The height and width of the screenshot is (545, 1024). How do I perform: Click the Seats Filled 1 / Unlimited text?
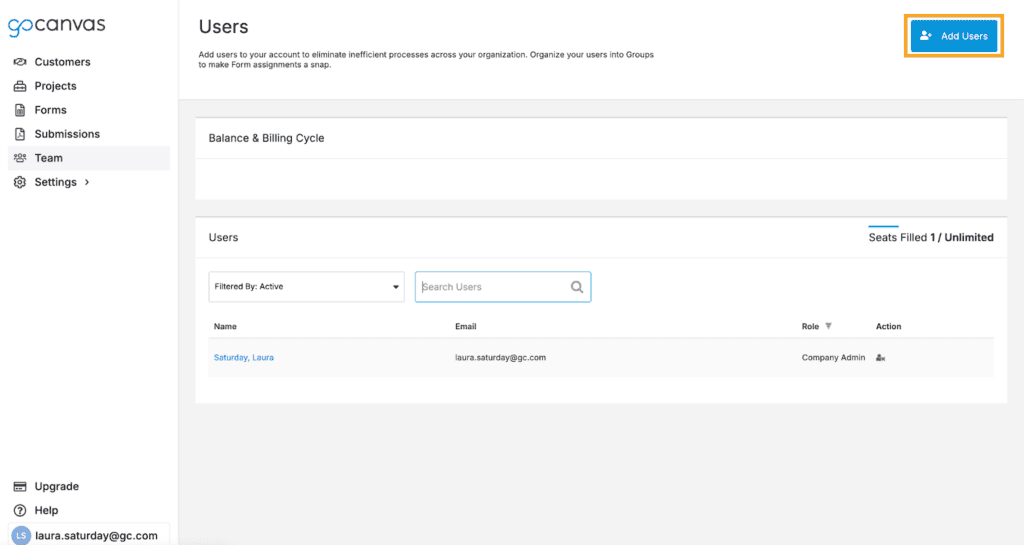(931, 238)
